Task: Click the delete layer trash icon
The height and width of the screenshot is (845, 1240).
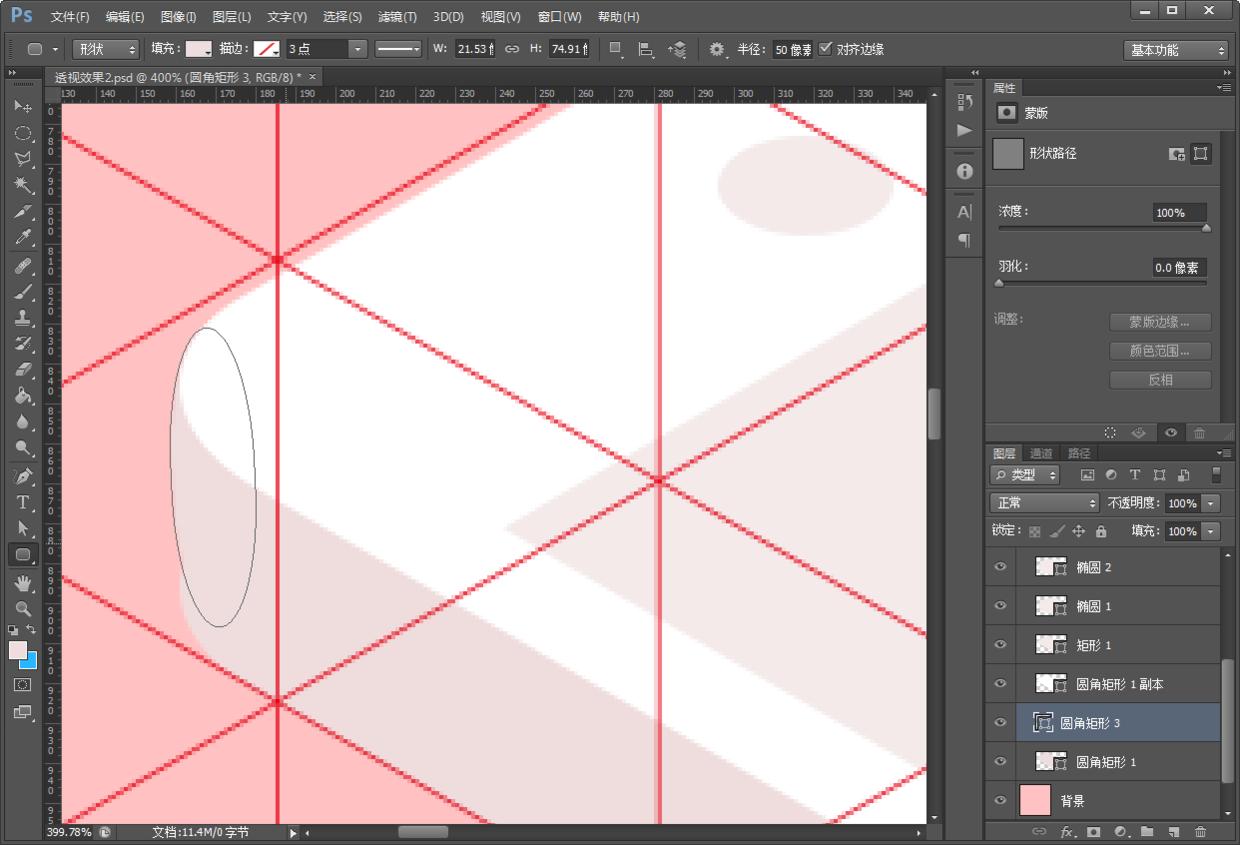Action: click(x=1200, y=831)
